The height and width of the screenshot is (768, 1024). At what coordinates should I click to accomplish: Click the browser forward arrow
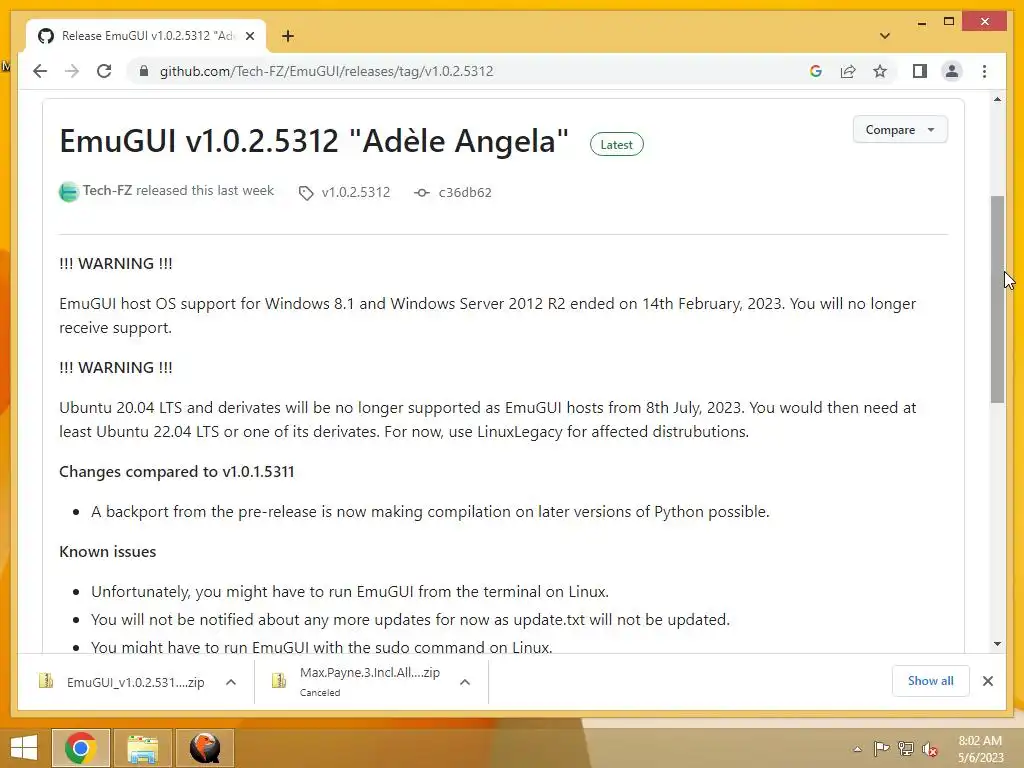click(x=72, y=71)
